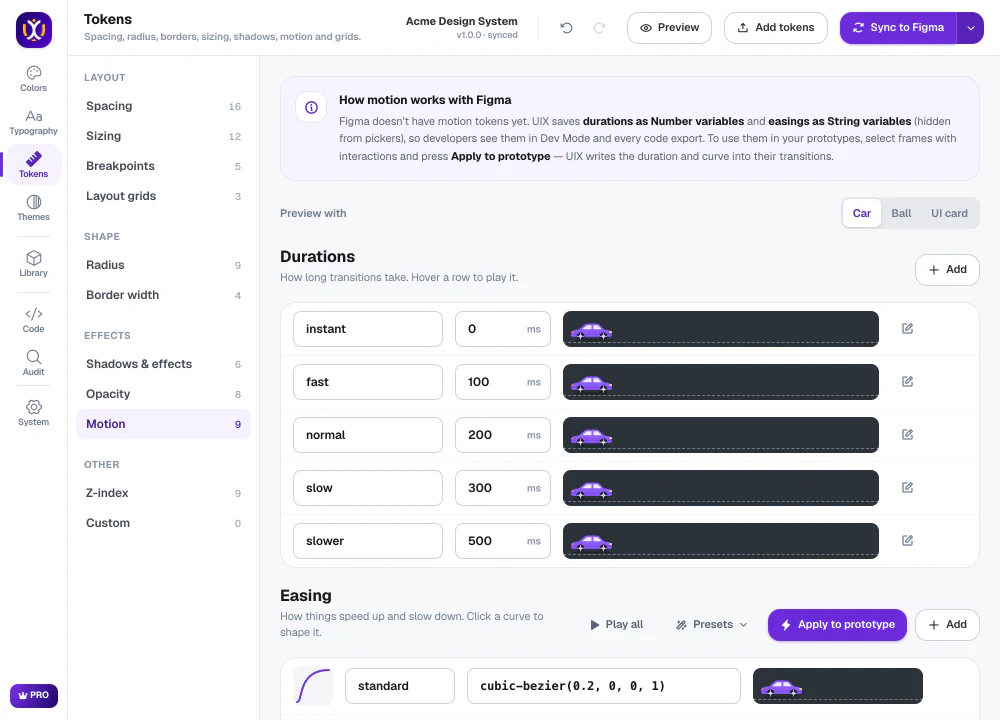Click the Add tokens button
The height and width of the screenshot is (720, 1000).
point(776,28)
